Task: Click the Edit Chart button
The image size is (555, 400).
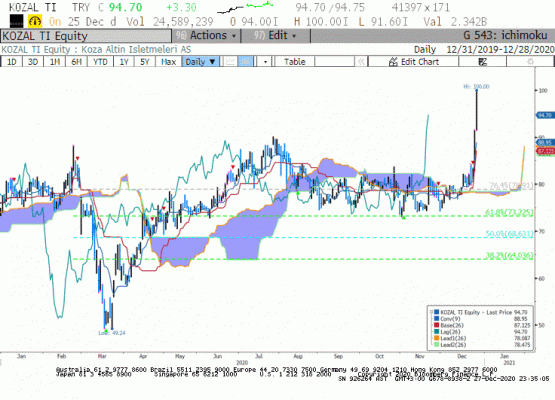Action: click(x=413, y=62)
